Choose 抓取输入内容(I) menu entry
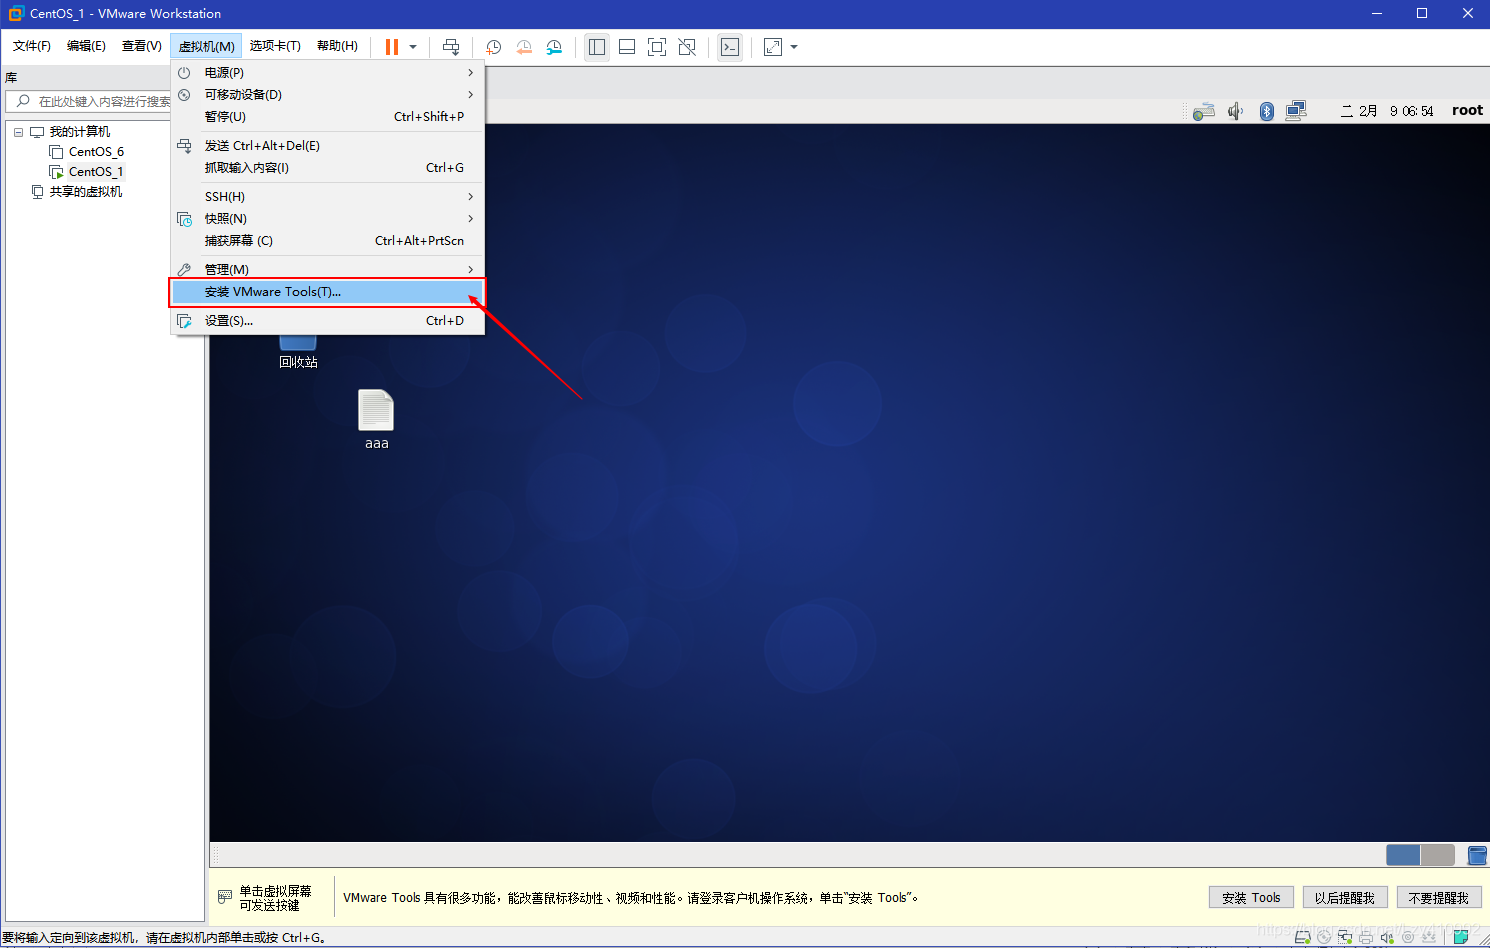Image resolution: width=1490 pixels, height=948 pixels. tap(328, 168)
